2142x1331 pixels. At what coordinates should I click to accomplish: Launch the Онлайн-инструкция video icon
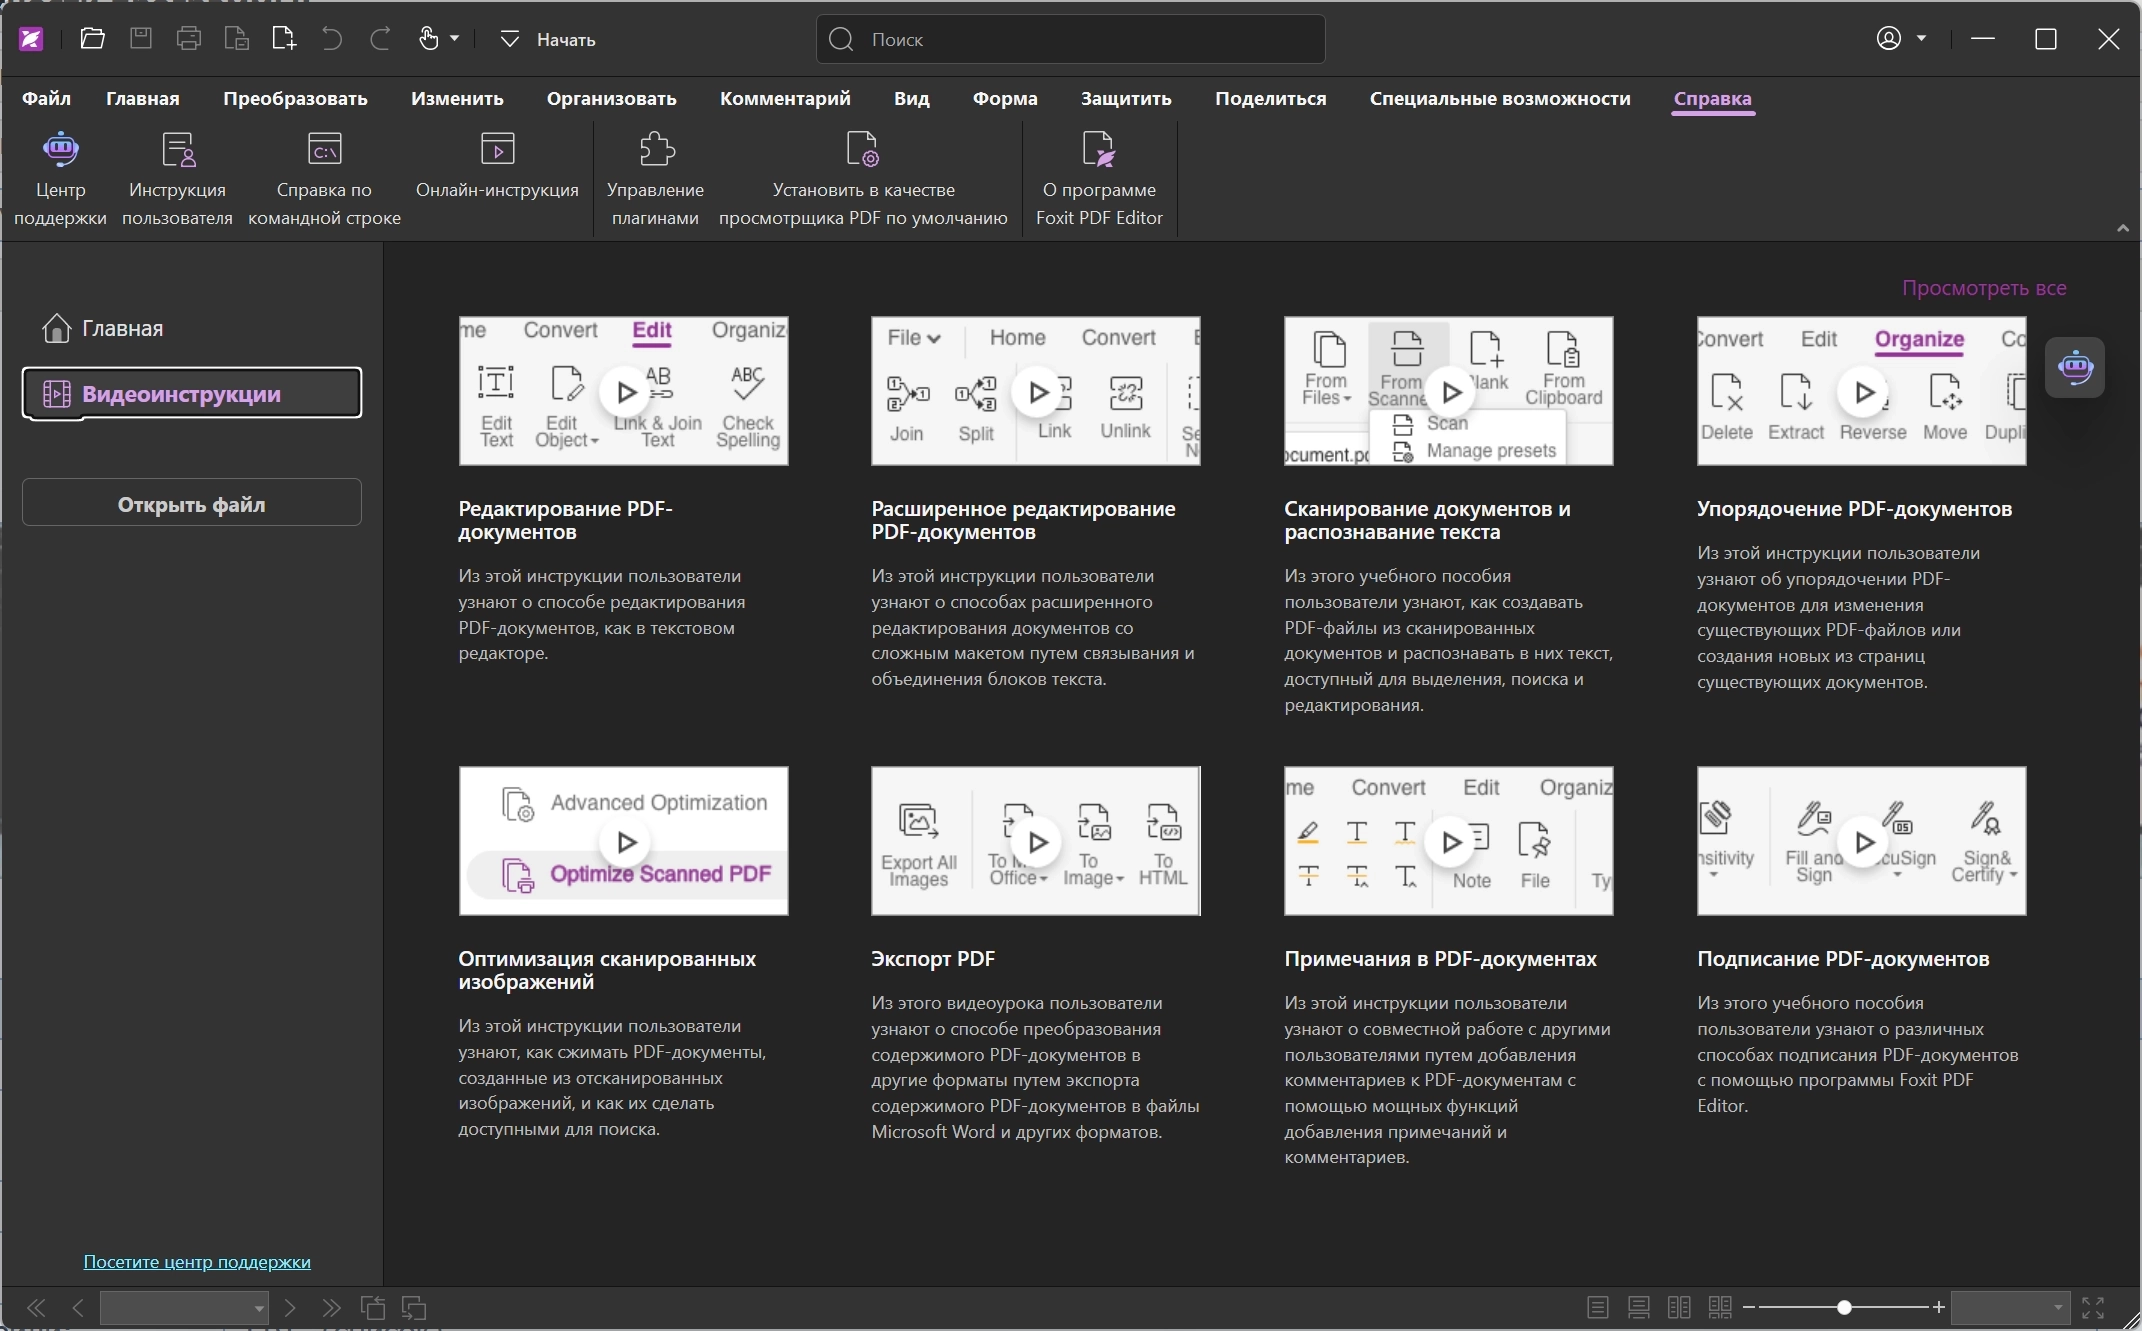pos(497,149)
